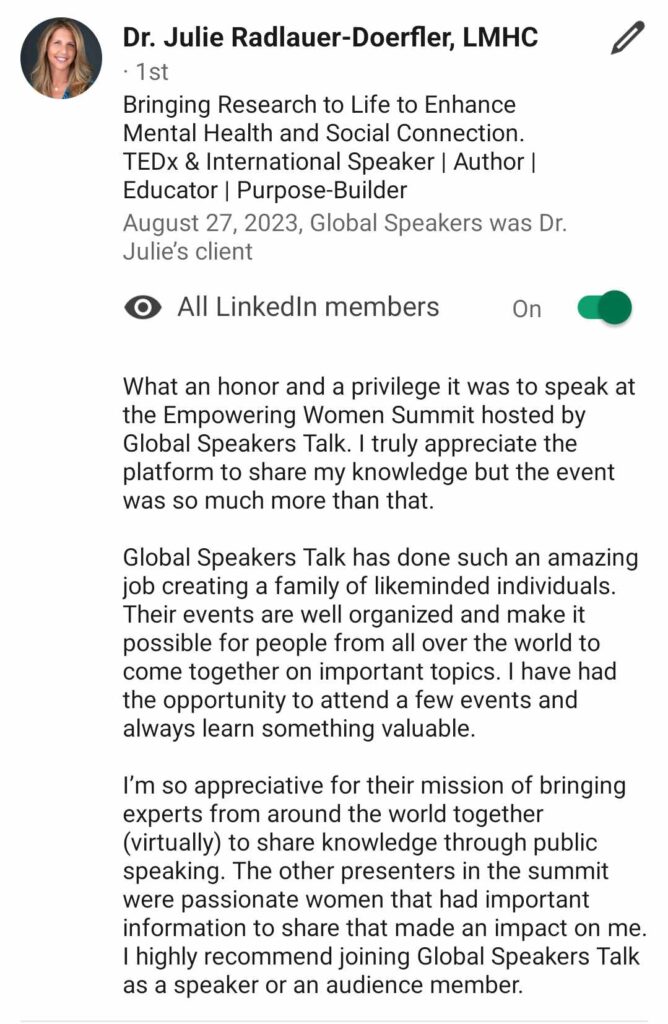Screen dimensions: 668x1024
Task: Click the "Educator | Purpose-Builder" text
Action: 265,190
